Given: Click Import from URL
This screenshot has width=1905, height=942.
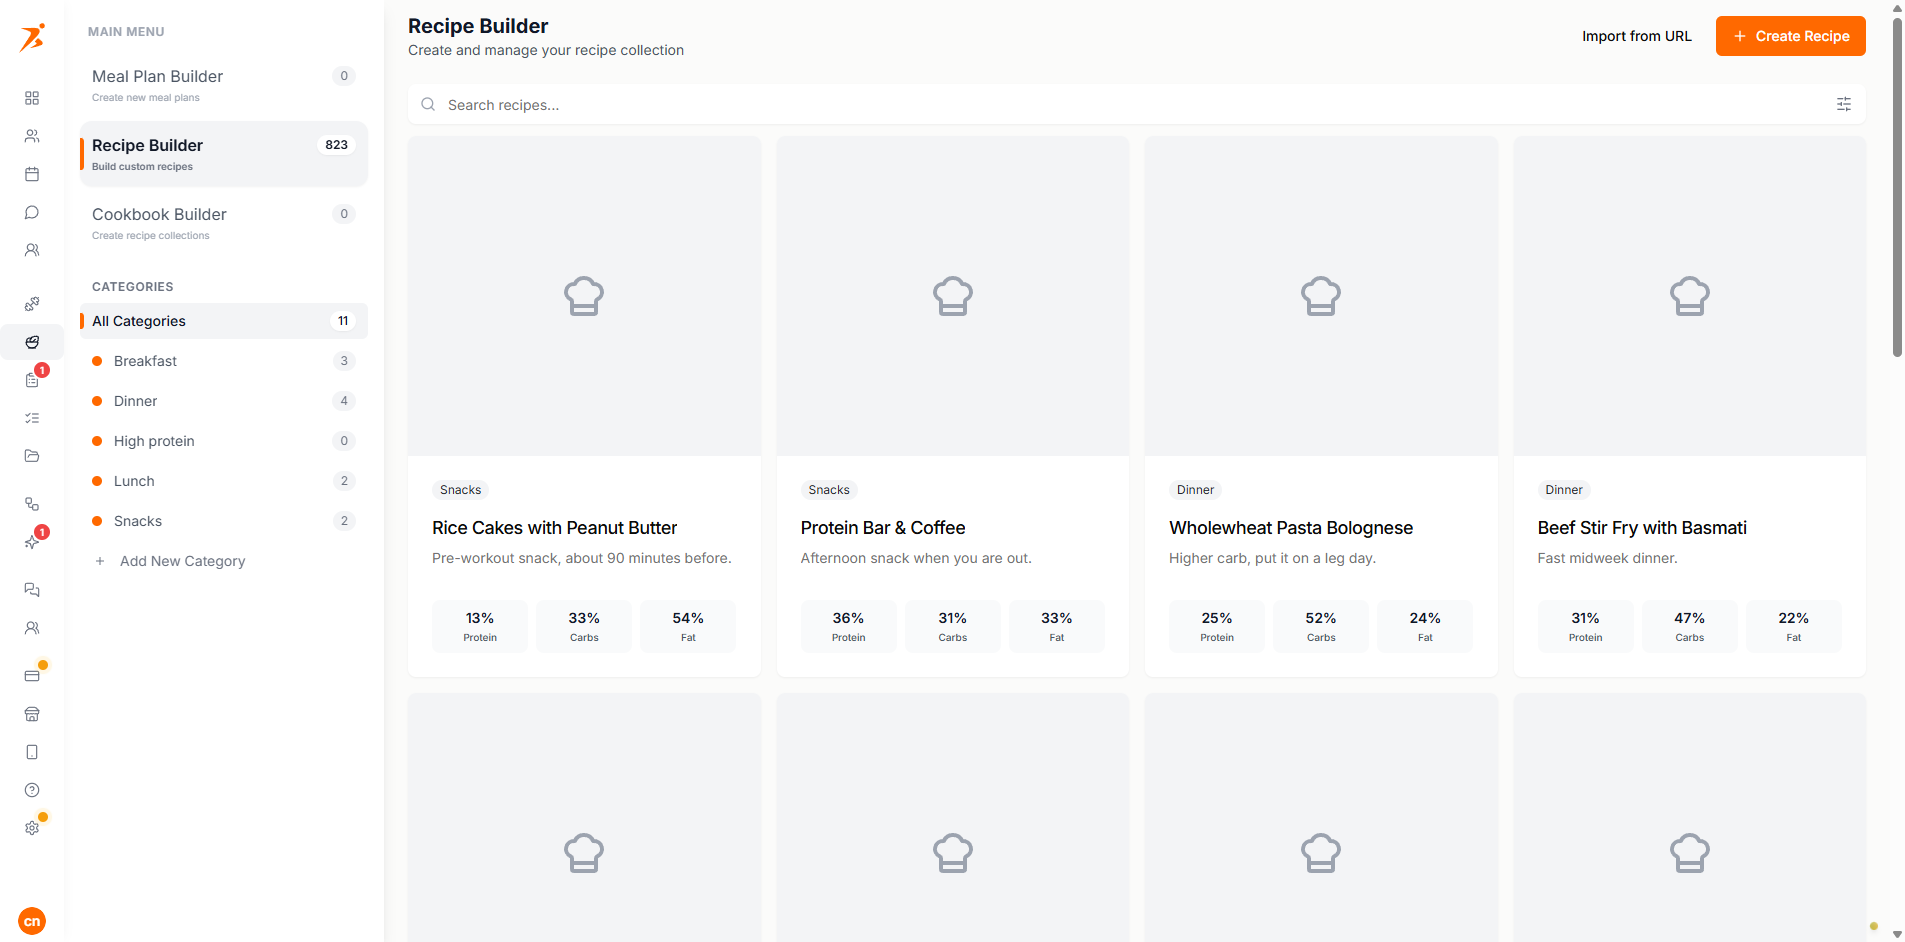Looking at the screenshot, I should [1636, 36].
